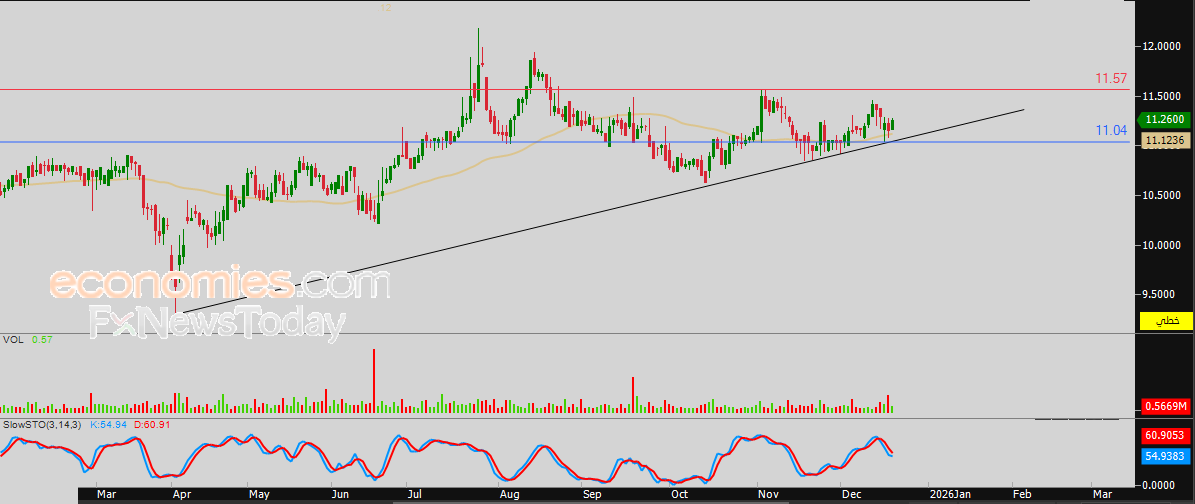Click the beige 11.1236 moving average tag

tap(1164, 142)
